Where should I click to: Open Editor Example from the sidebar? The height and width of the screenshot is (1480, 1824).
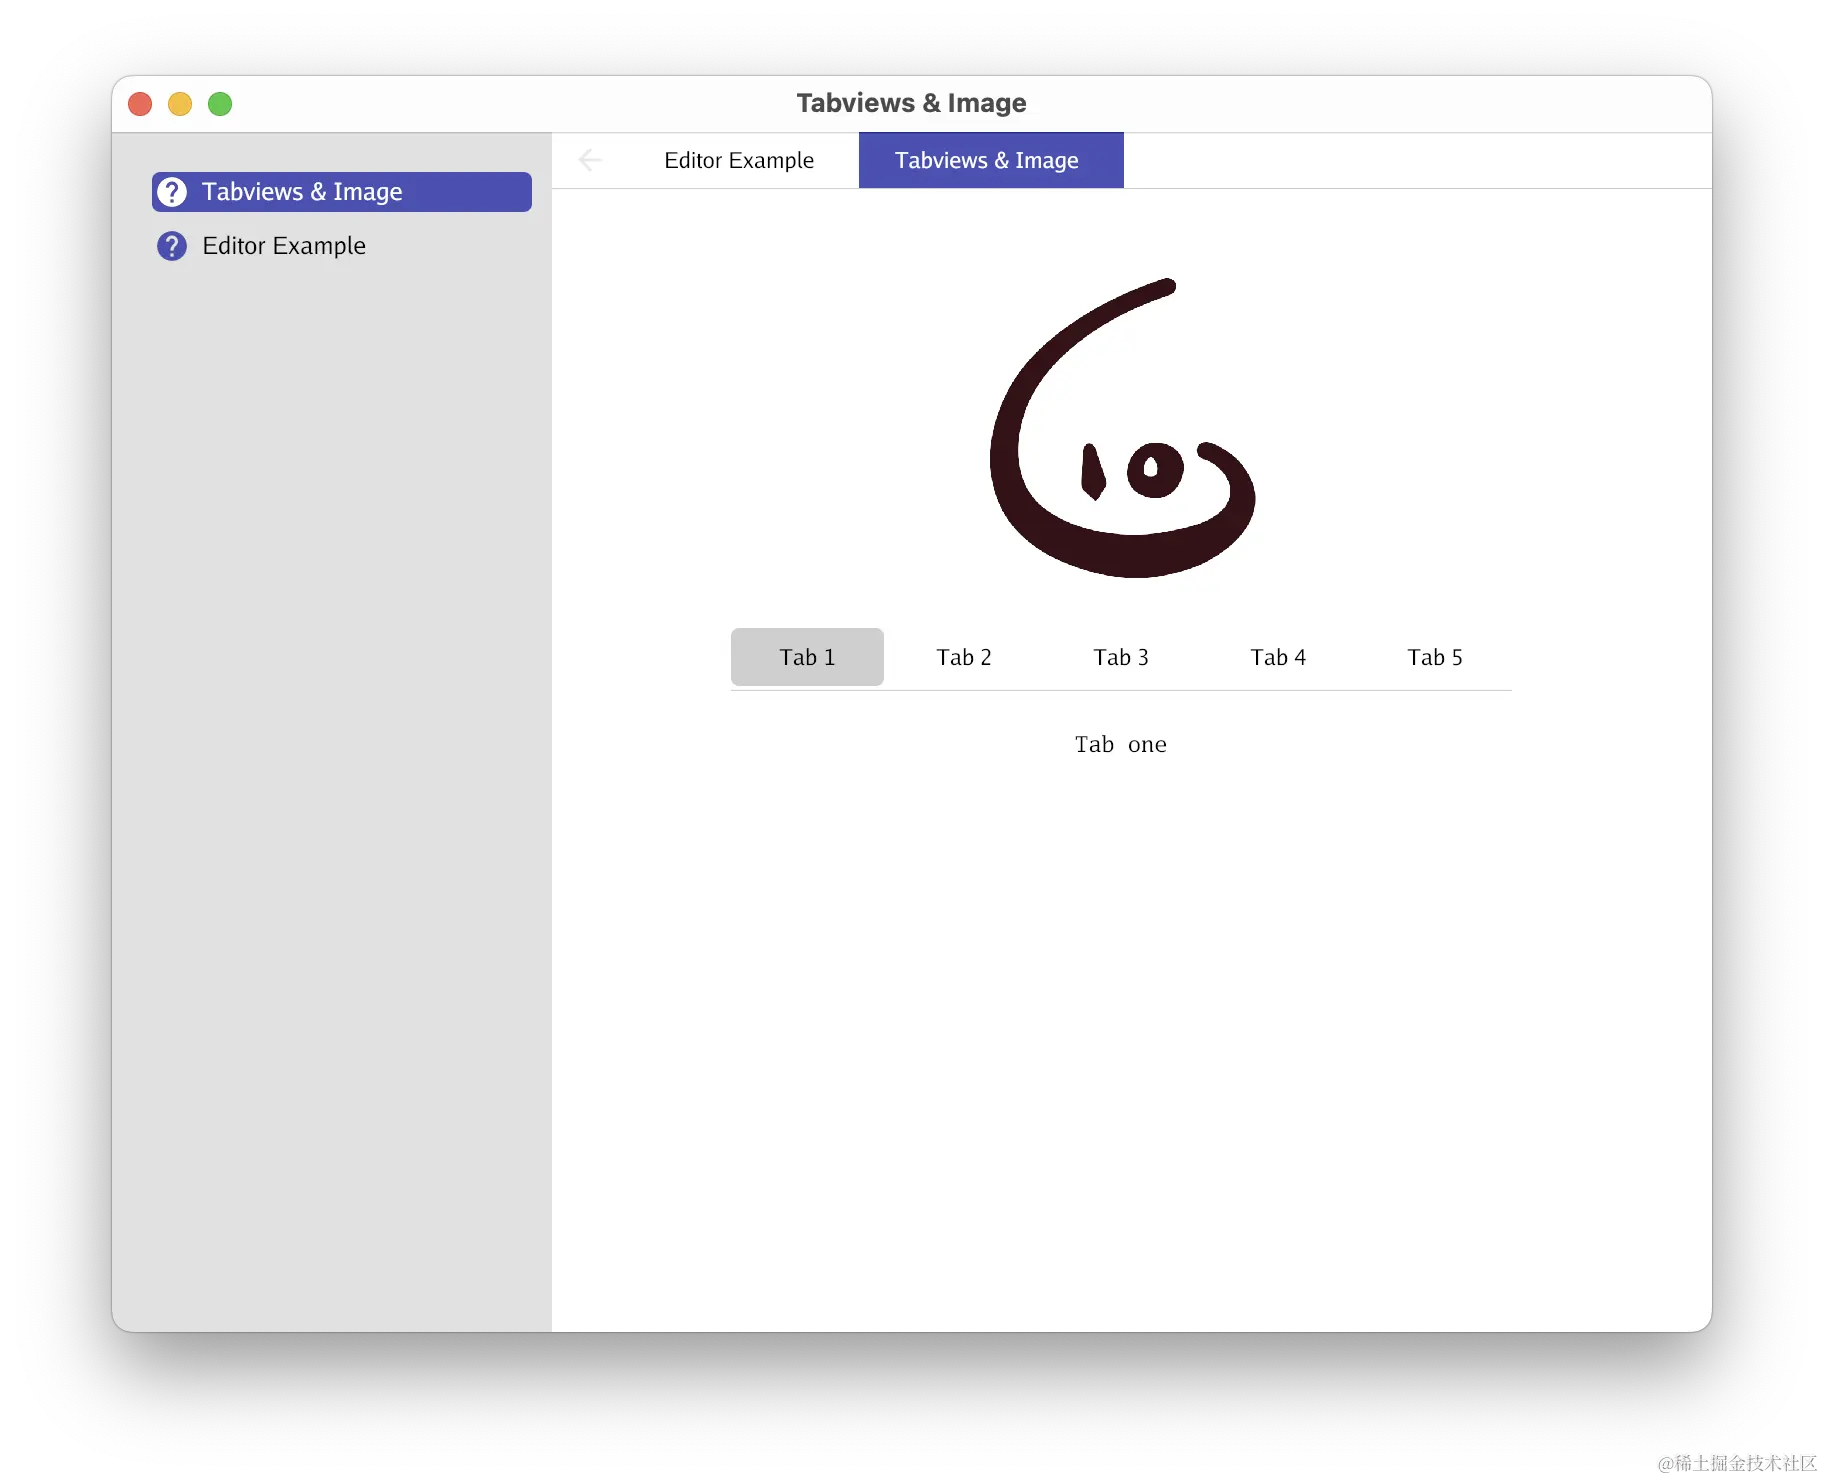(341, 246)
